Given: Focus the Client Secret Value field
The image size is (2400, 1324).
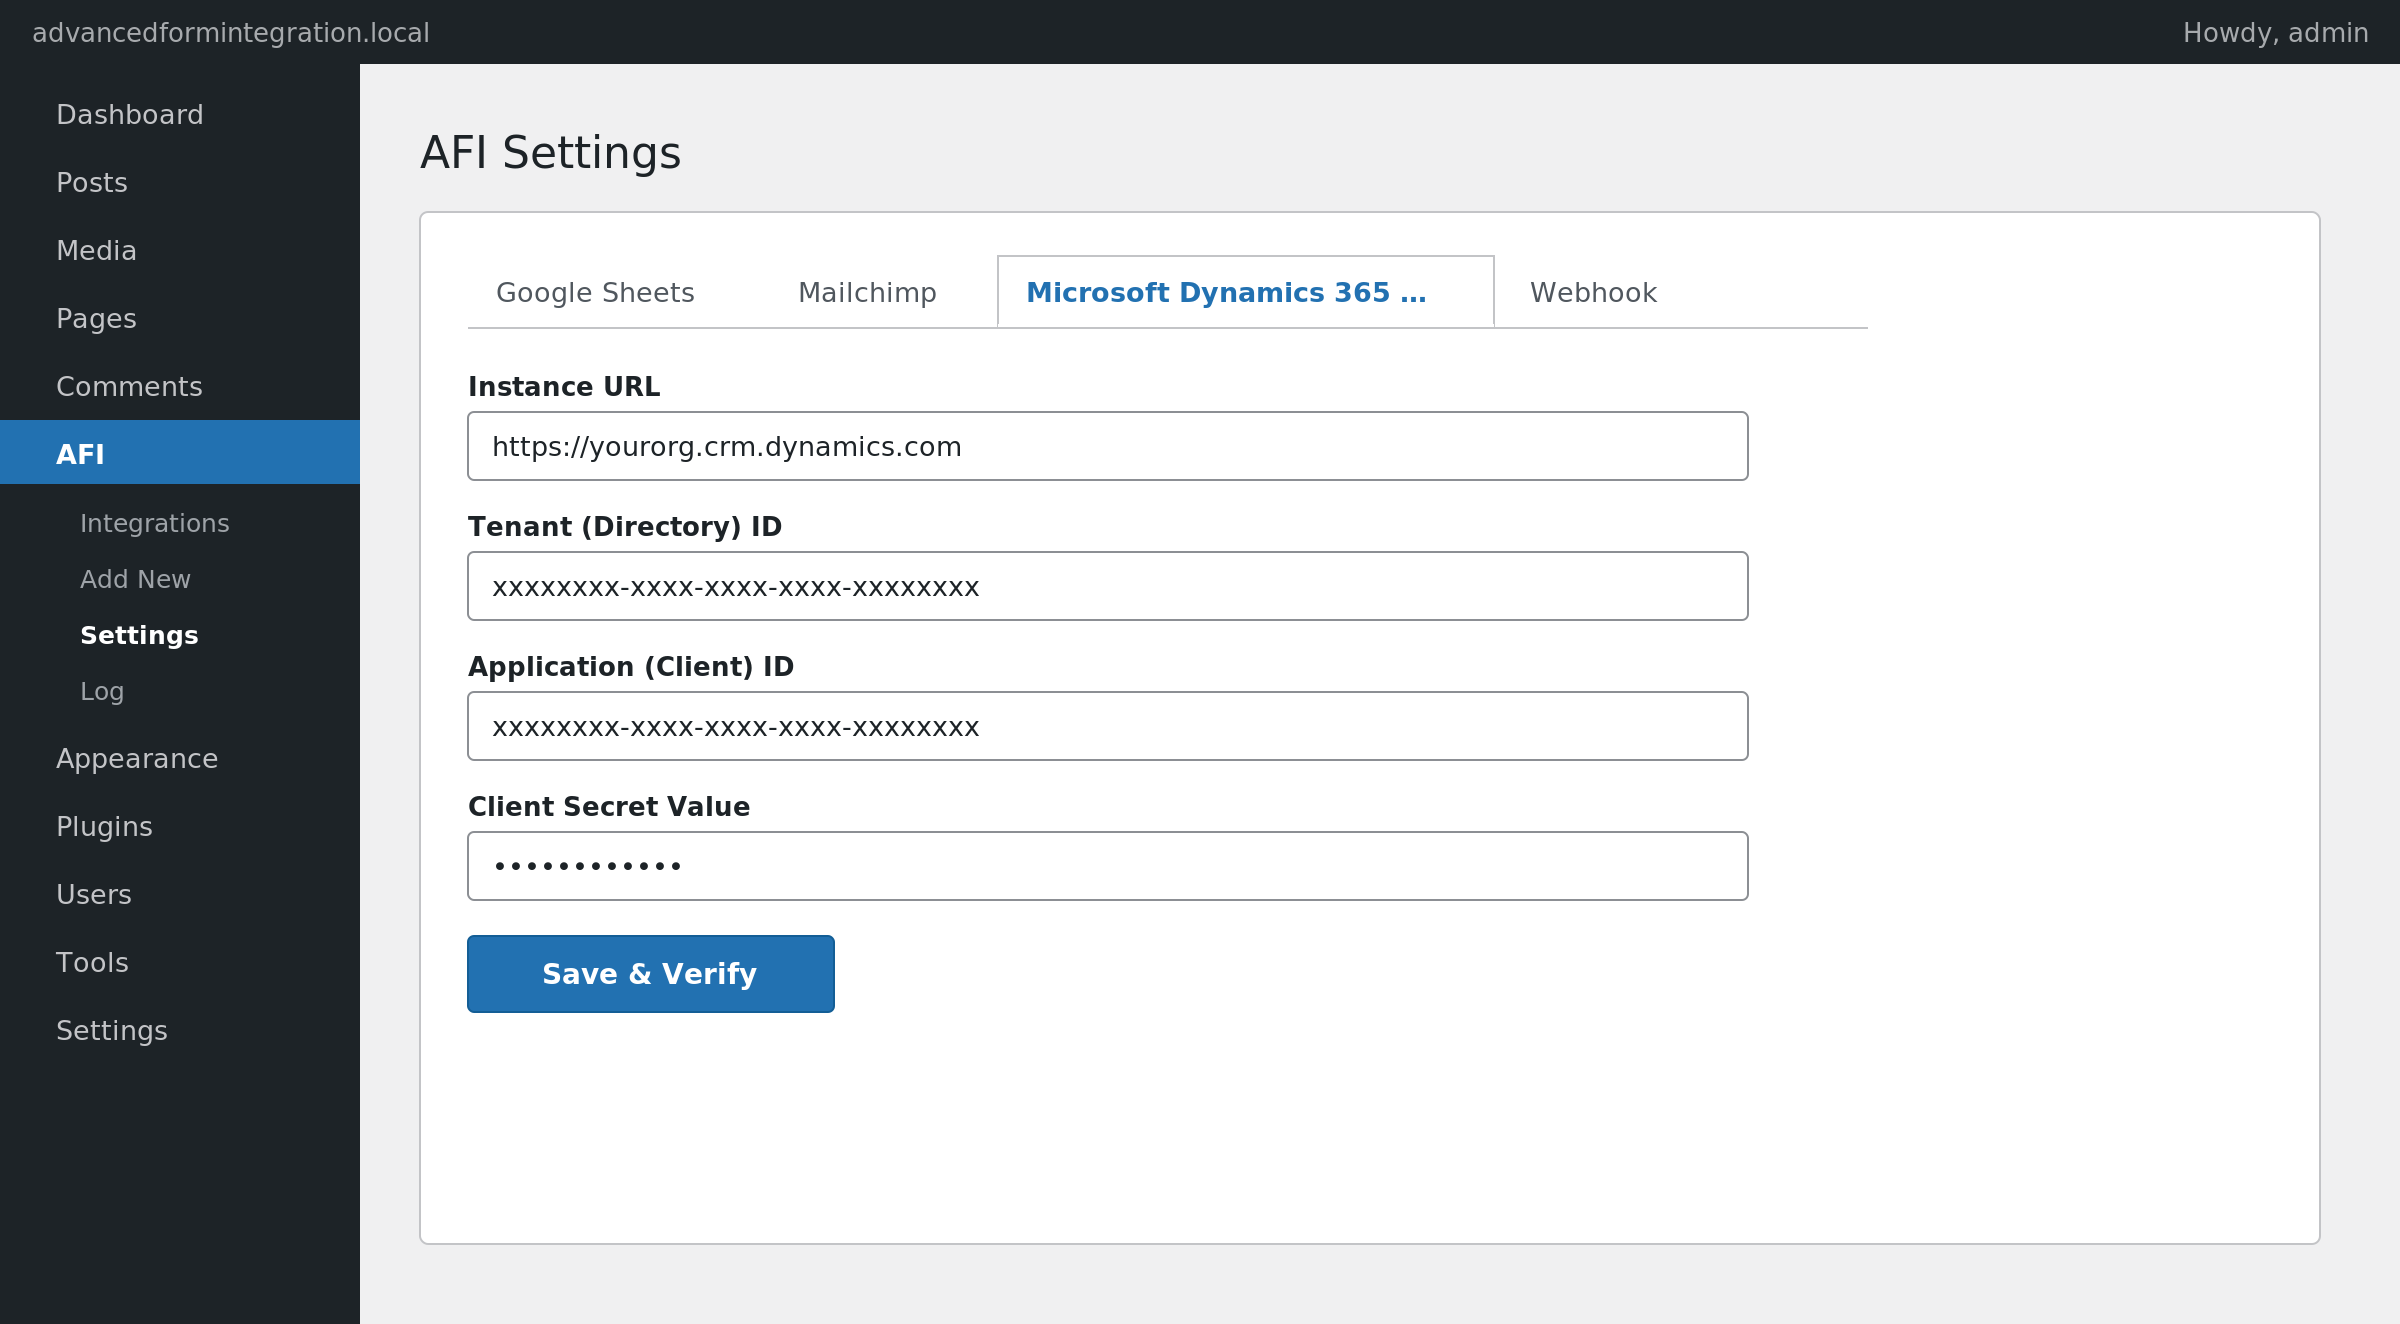Looking at the screenshot, I should click(x=1108, y=866).
